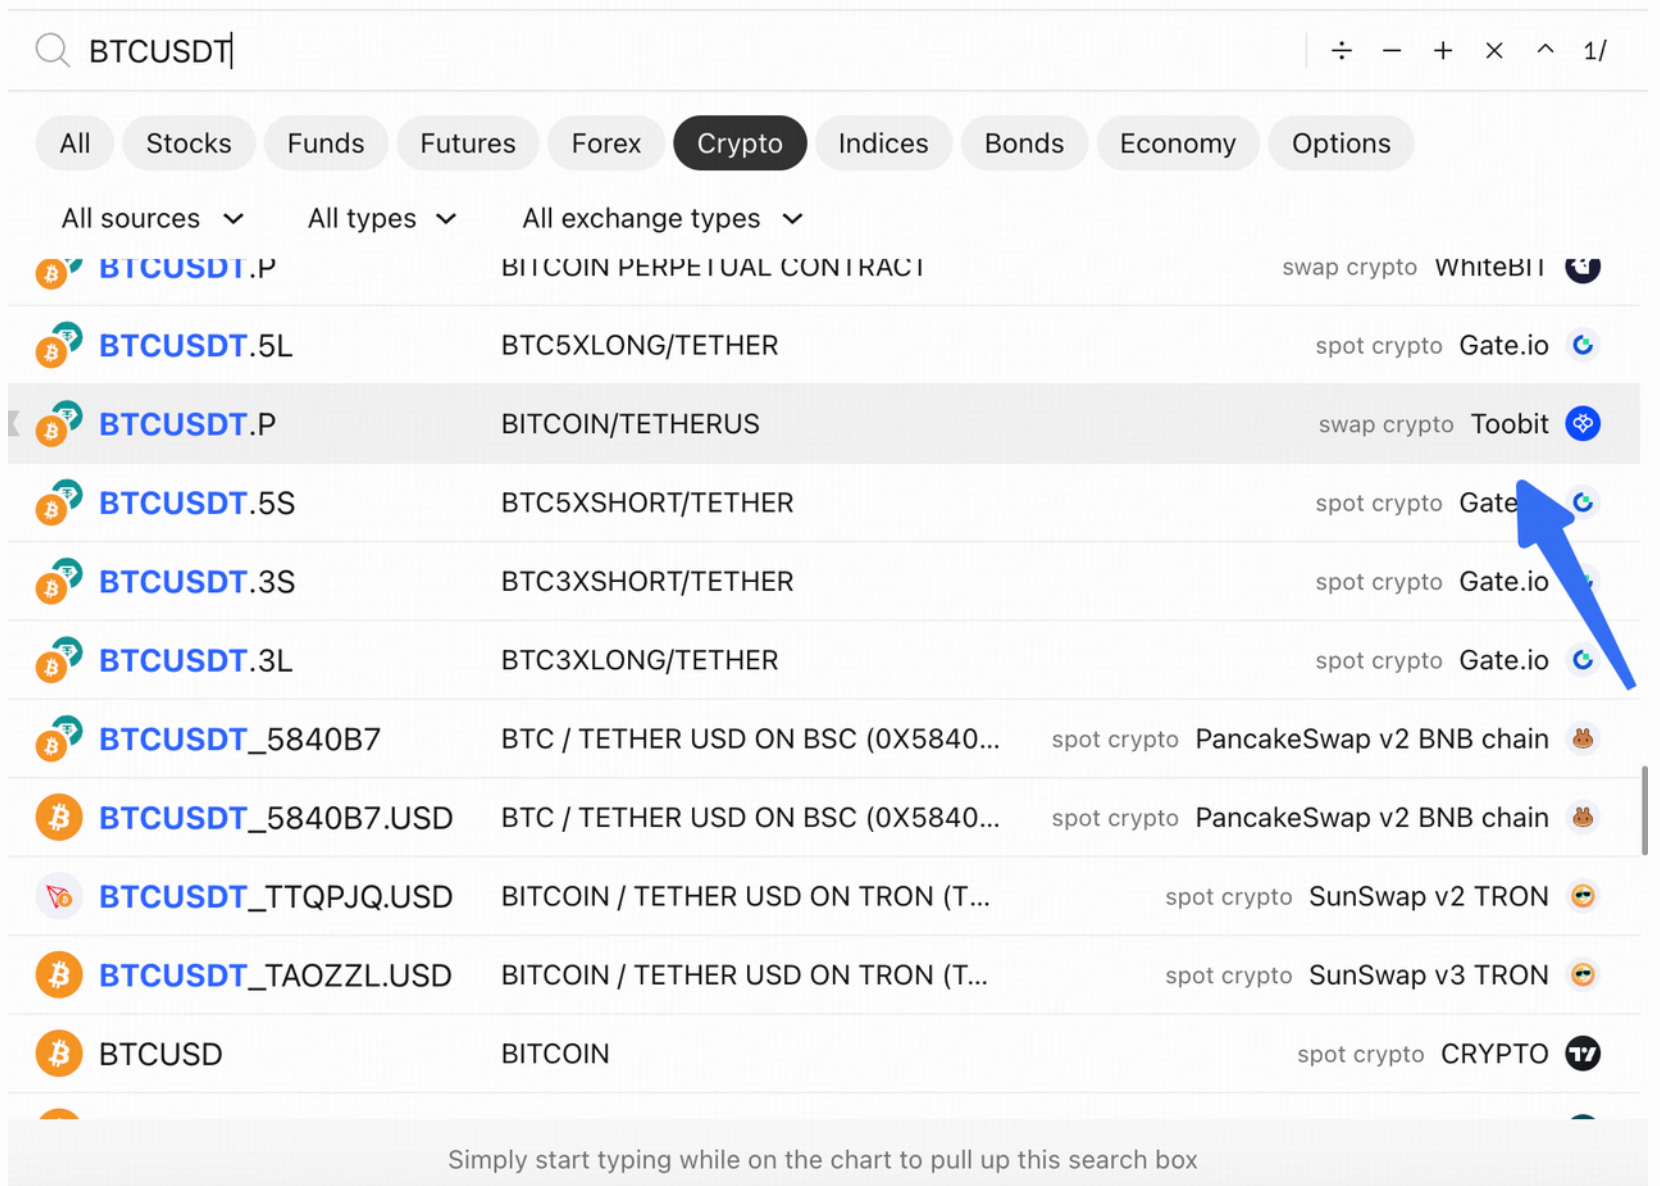
Task: Click the divide operator icon
Action: click(x=1341, y=50)
